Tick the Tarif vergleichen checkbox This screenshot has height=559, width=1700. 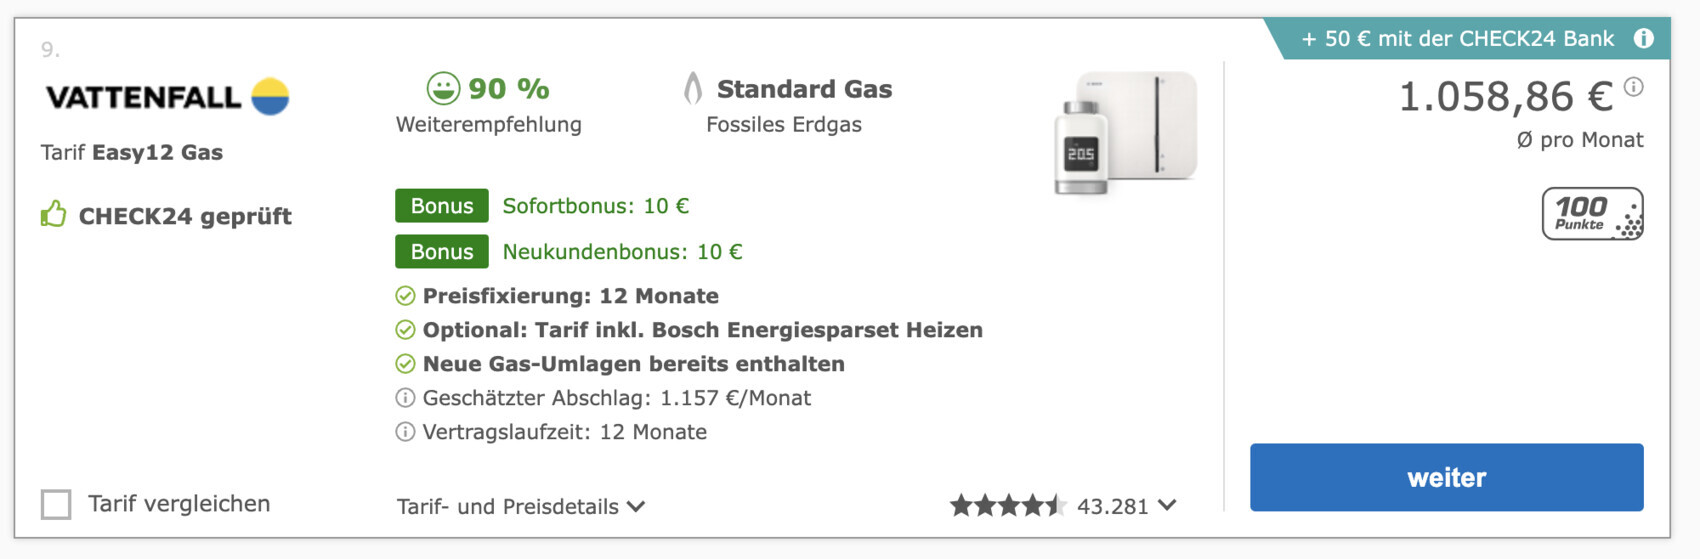coord(56,504)
